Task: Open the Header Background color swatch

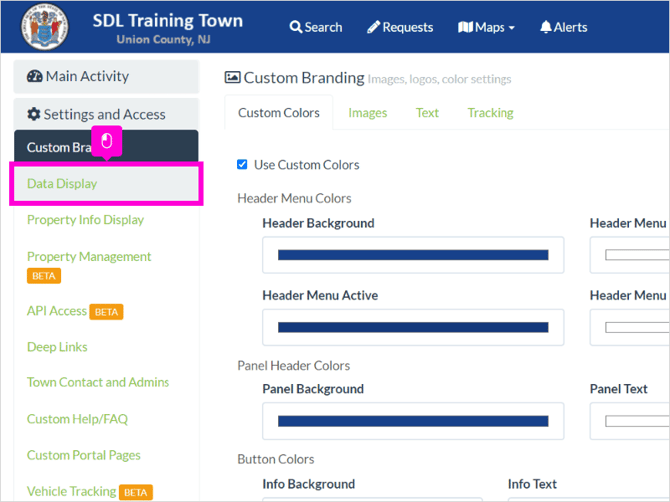Action: [x=413, y=255]
